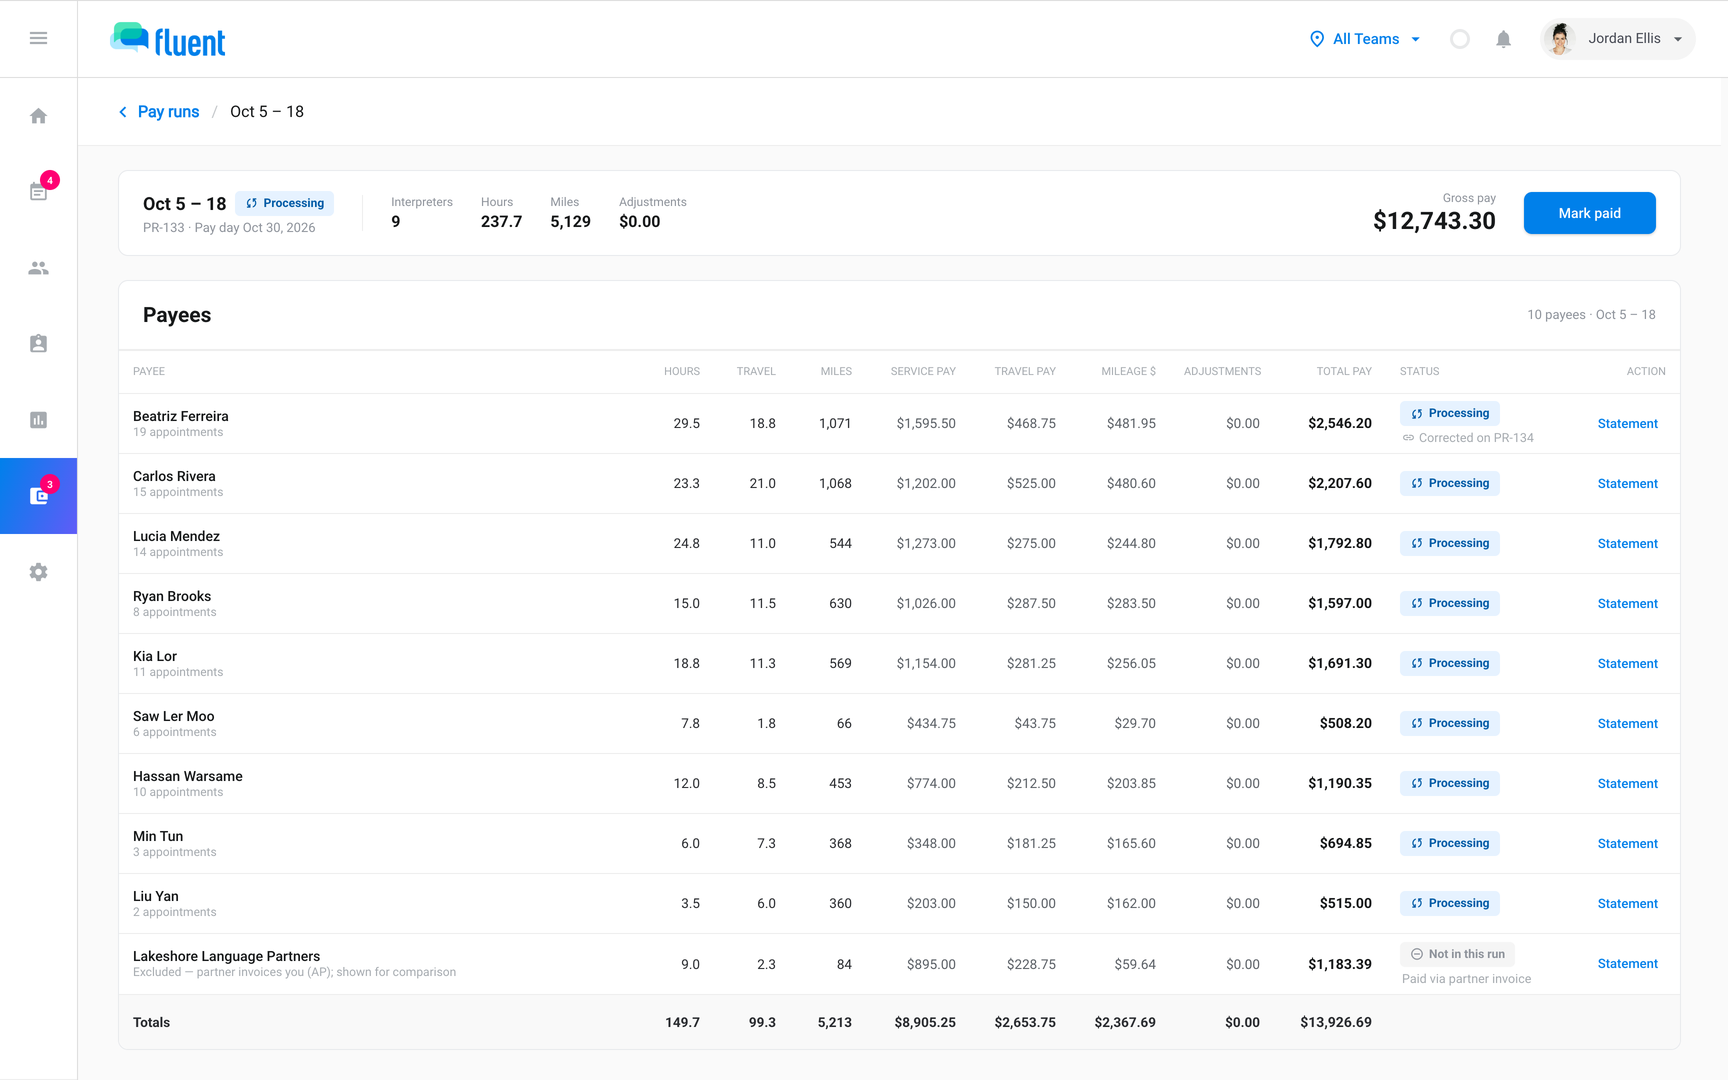The image size is (1728, 1080).
Task: Click the Fluent logo
Action: (168, 40)
